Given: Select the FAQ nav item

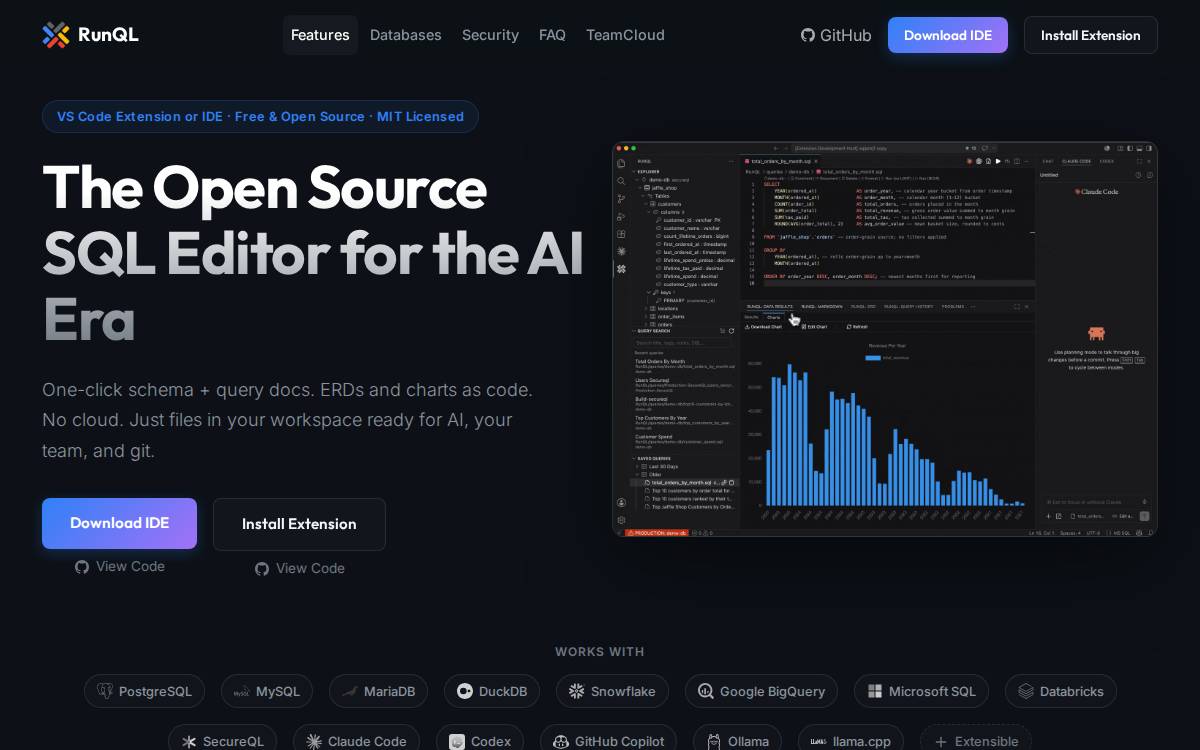Looking at the screenshot, I should [x=552, y=35].
